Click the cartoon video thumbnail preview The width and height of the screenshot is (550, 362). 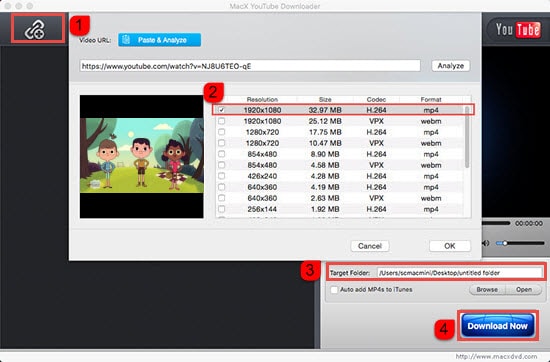click(142, 156)
